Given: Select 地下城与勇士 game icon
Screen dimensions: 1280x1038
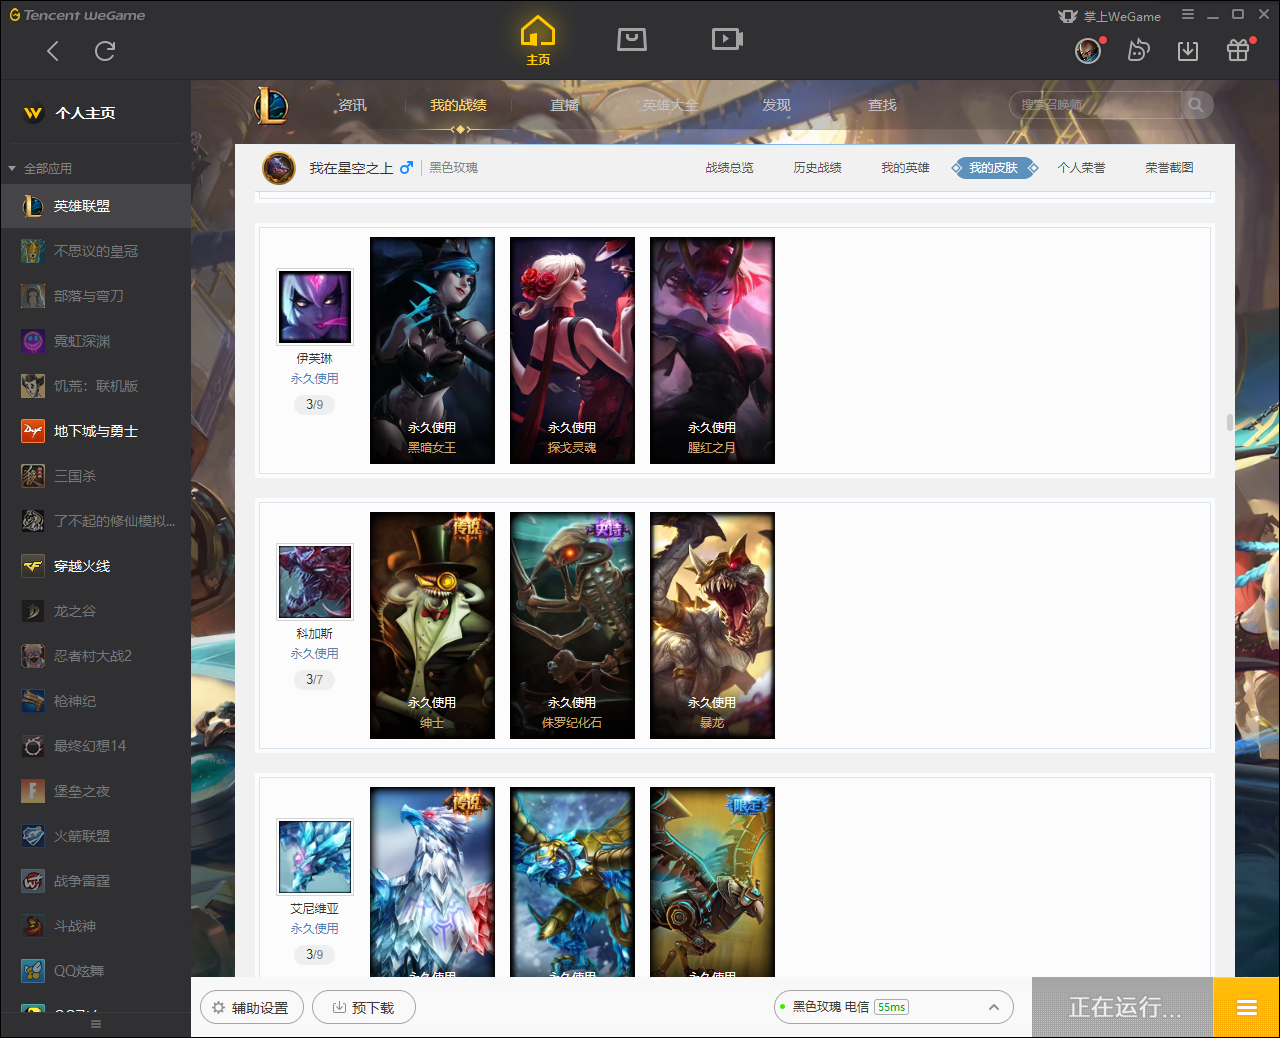Looking at the screenshot, I should 33,431.
